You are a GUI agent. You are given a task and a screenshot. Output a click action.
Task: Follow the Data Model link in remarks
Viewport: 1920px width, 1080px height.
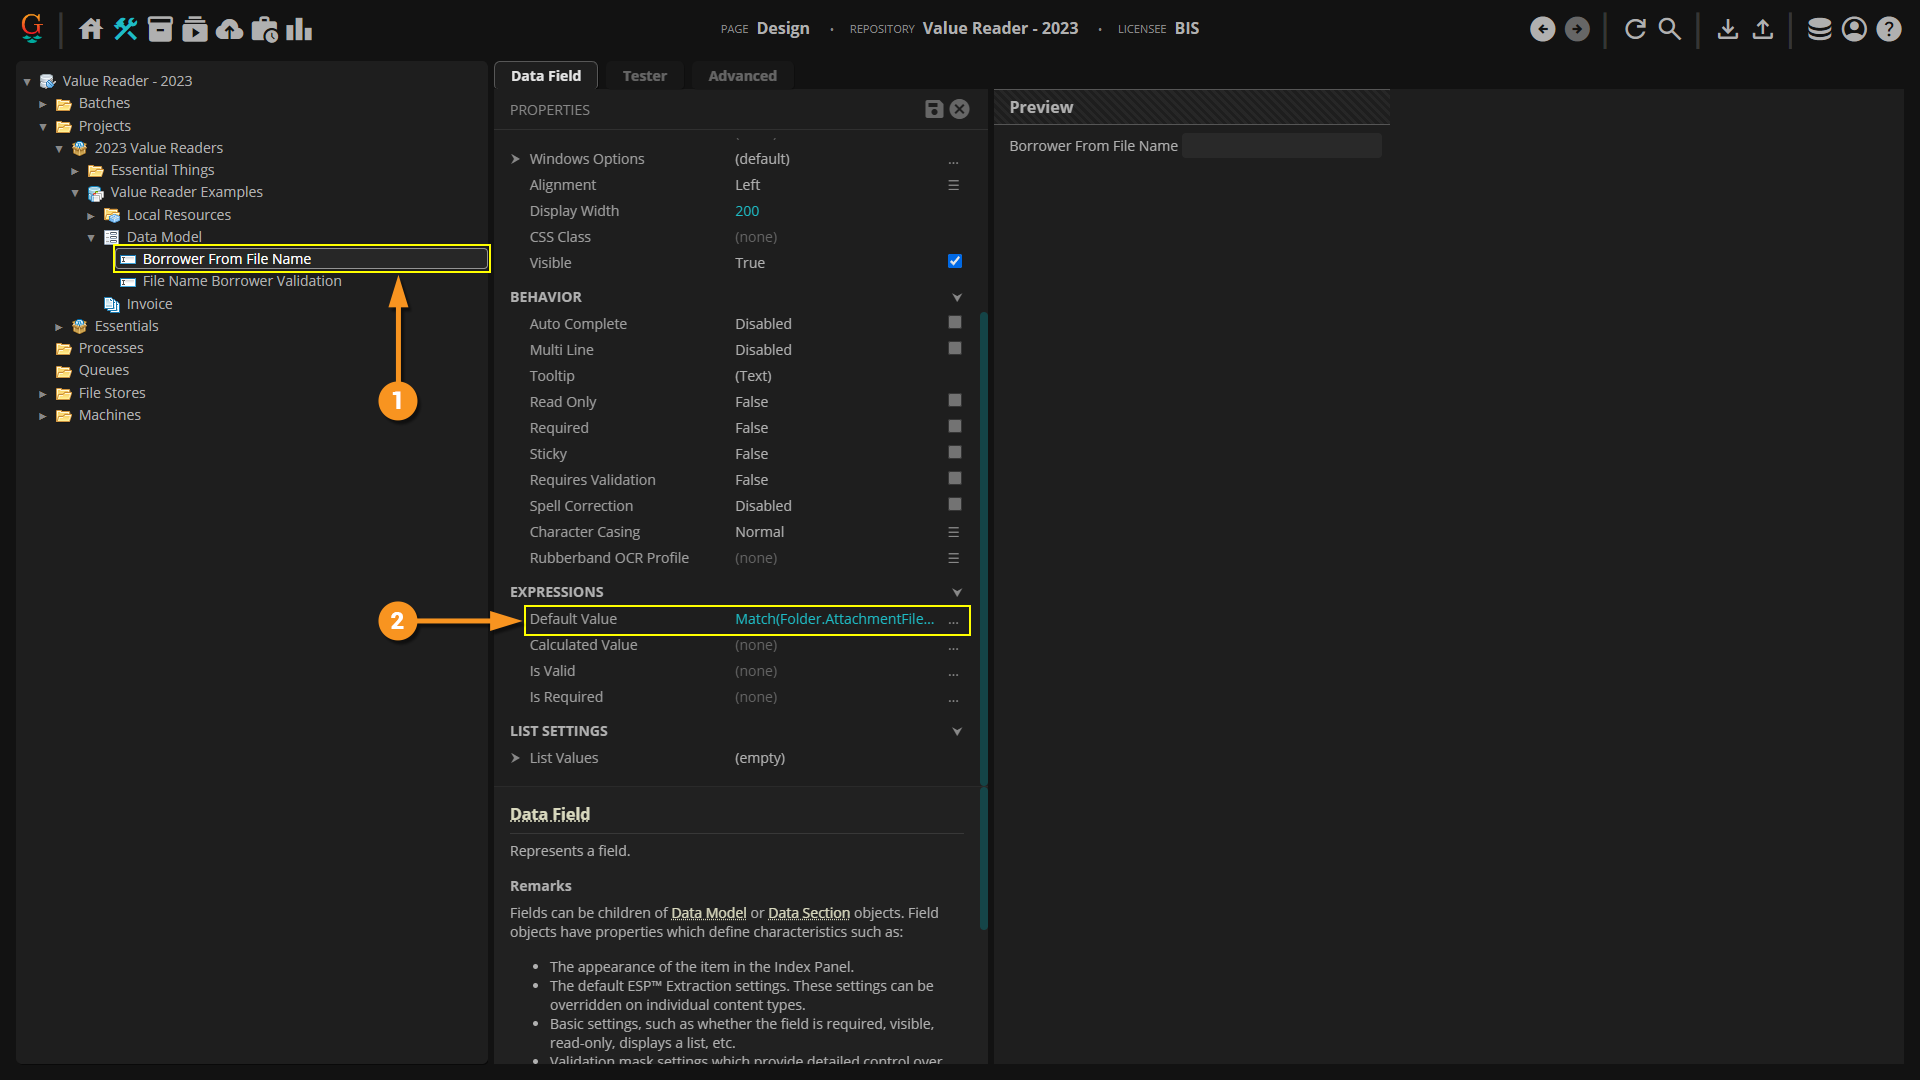[x=708, y=913]
